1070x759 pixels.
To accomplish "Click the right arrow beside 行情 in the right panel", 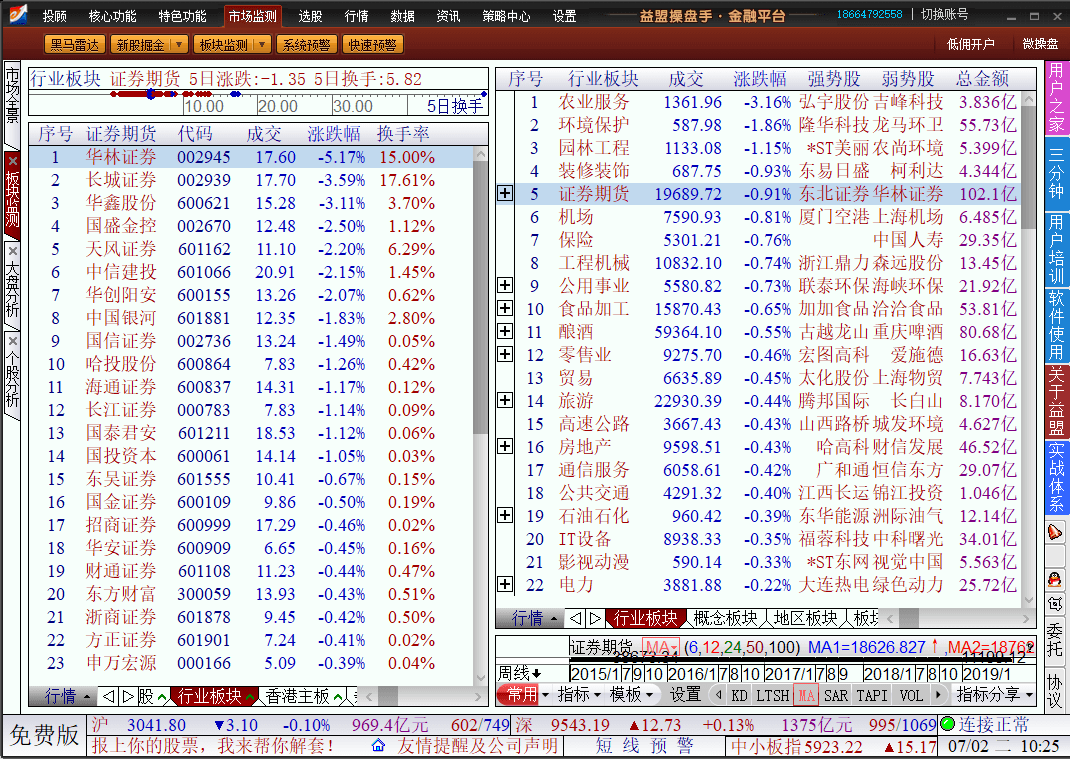I will pos(595,618).
